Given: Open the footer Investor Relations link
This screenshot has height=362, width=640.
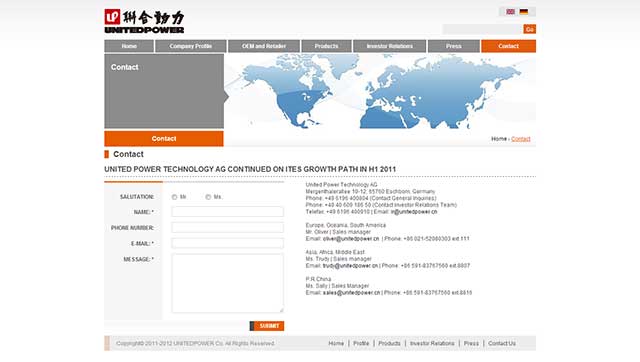Looking at the screenshot, I should click(x=432, y=344).
